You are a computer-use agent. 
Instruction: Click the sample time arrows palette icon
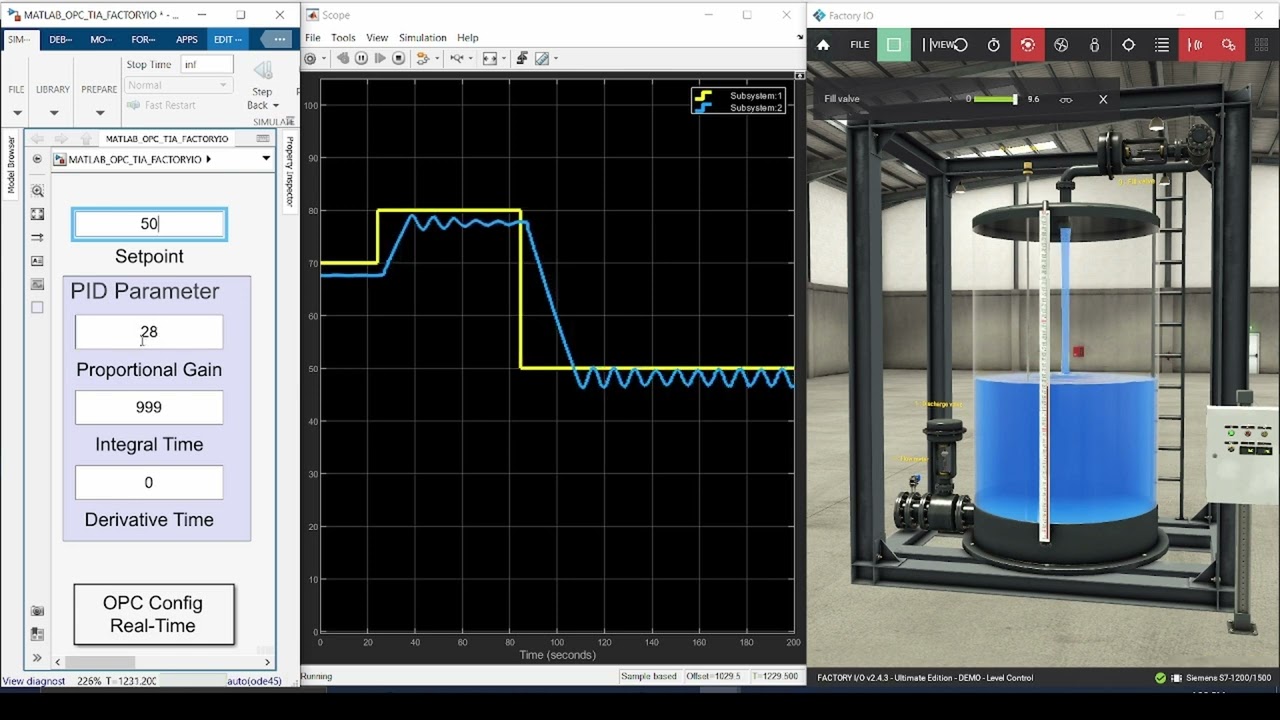click(x=37, y=238)
